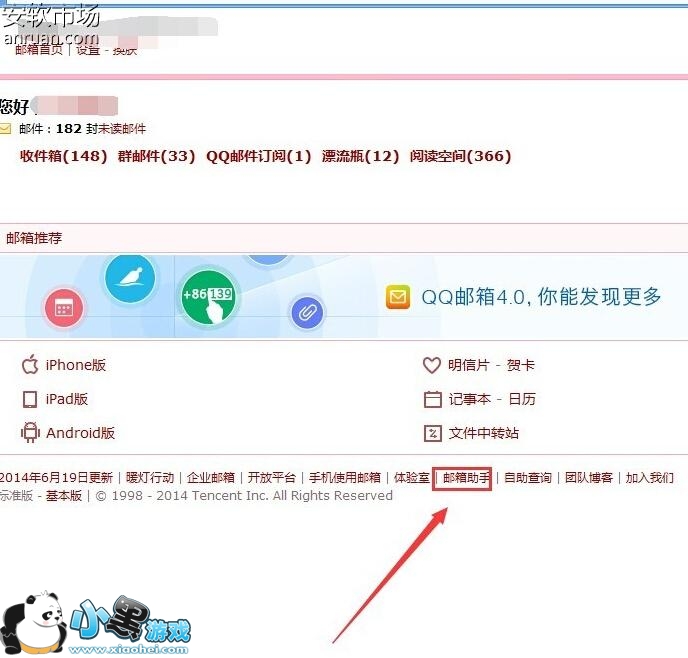Click the tablet icon beside iPad版
The width and height of the screenshot is (688, 658).
(x=29, y=399)
